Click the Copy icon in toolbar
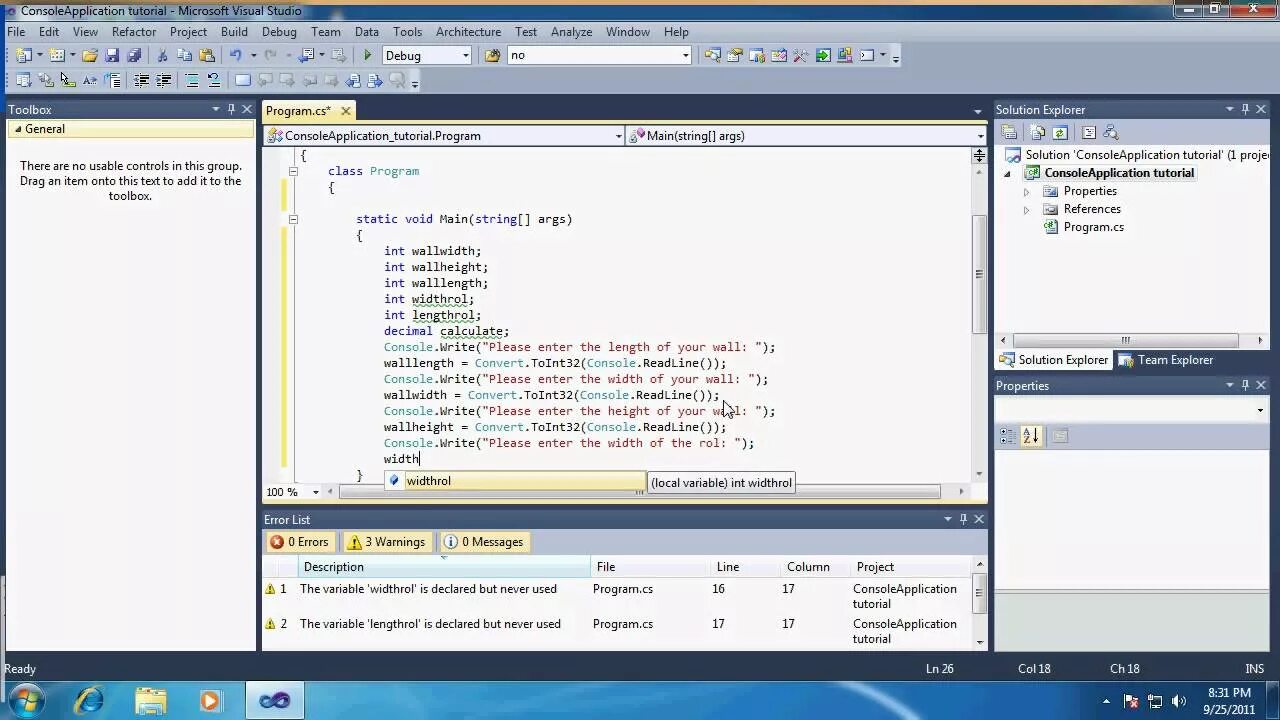The width and height of the screenshot is (1280, 720). coord(184,55)
